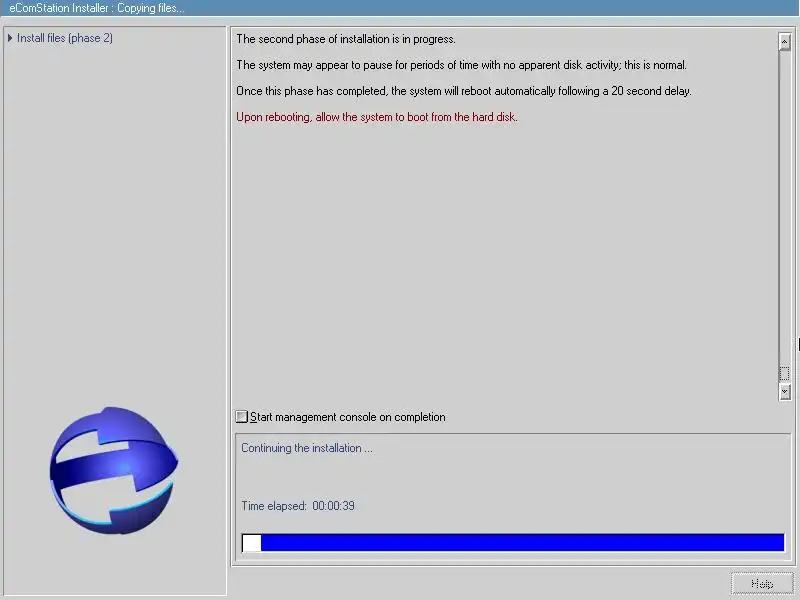Enable Start management console on completion checkbox
Image resolution: width=800 pixels, height=600 pixels.
pos(242,417)
